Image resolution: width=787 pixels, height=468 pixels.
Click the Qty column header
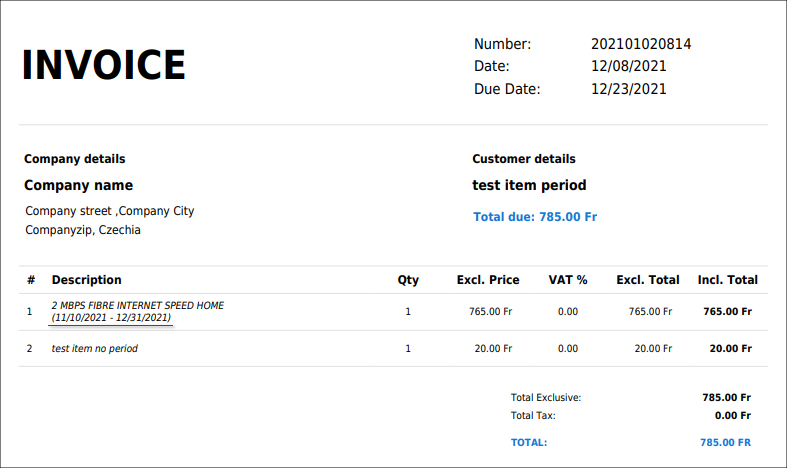[x=408, y=280]
